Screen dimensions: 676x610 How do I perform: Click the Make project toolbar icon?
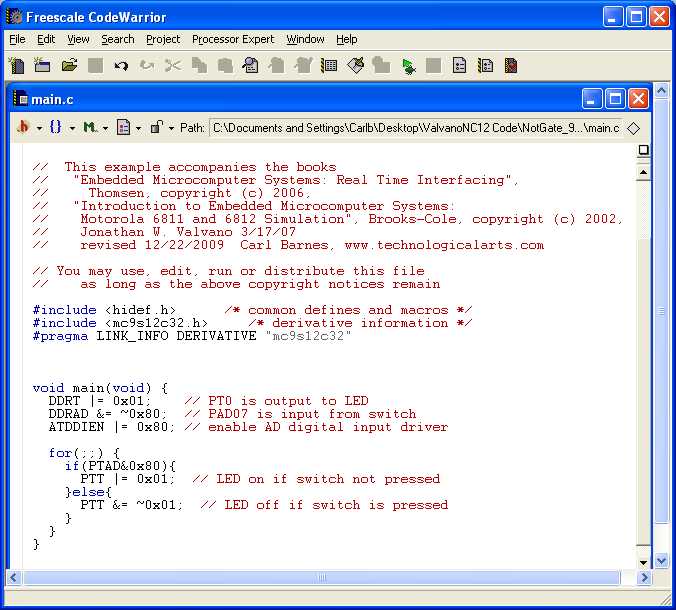[356, 66]
